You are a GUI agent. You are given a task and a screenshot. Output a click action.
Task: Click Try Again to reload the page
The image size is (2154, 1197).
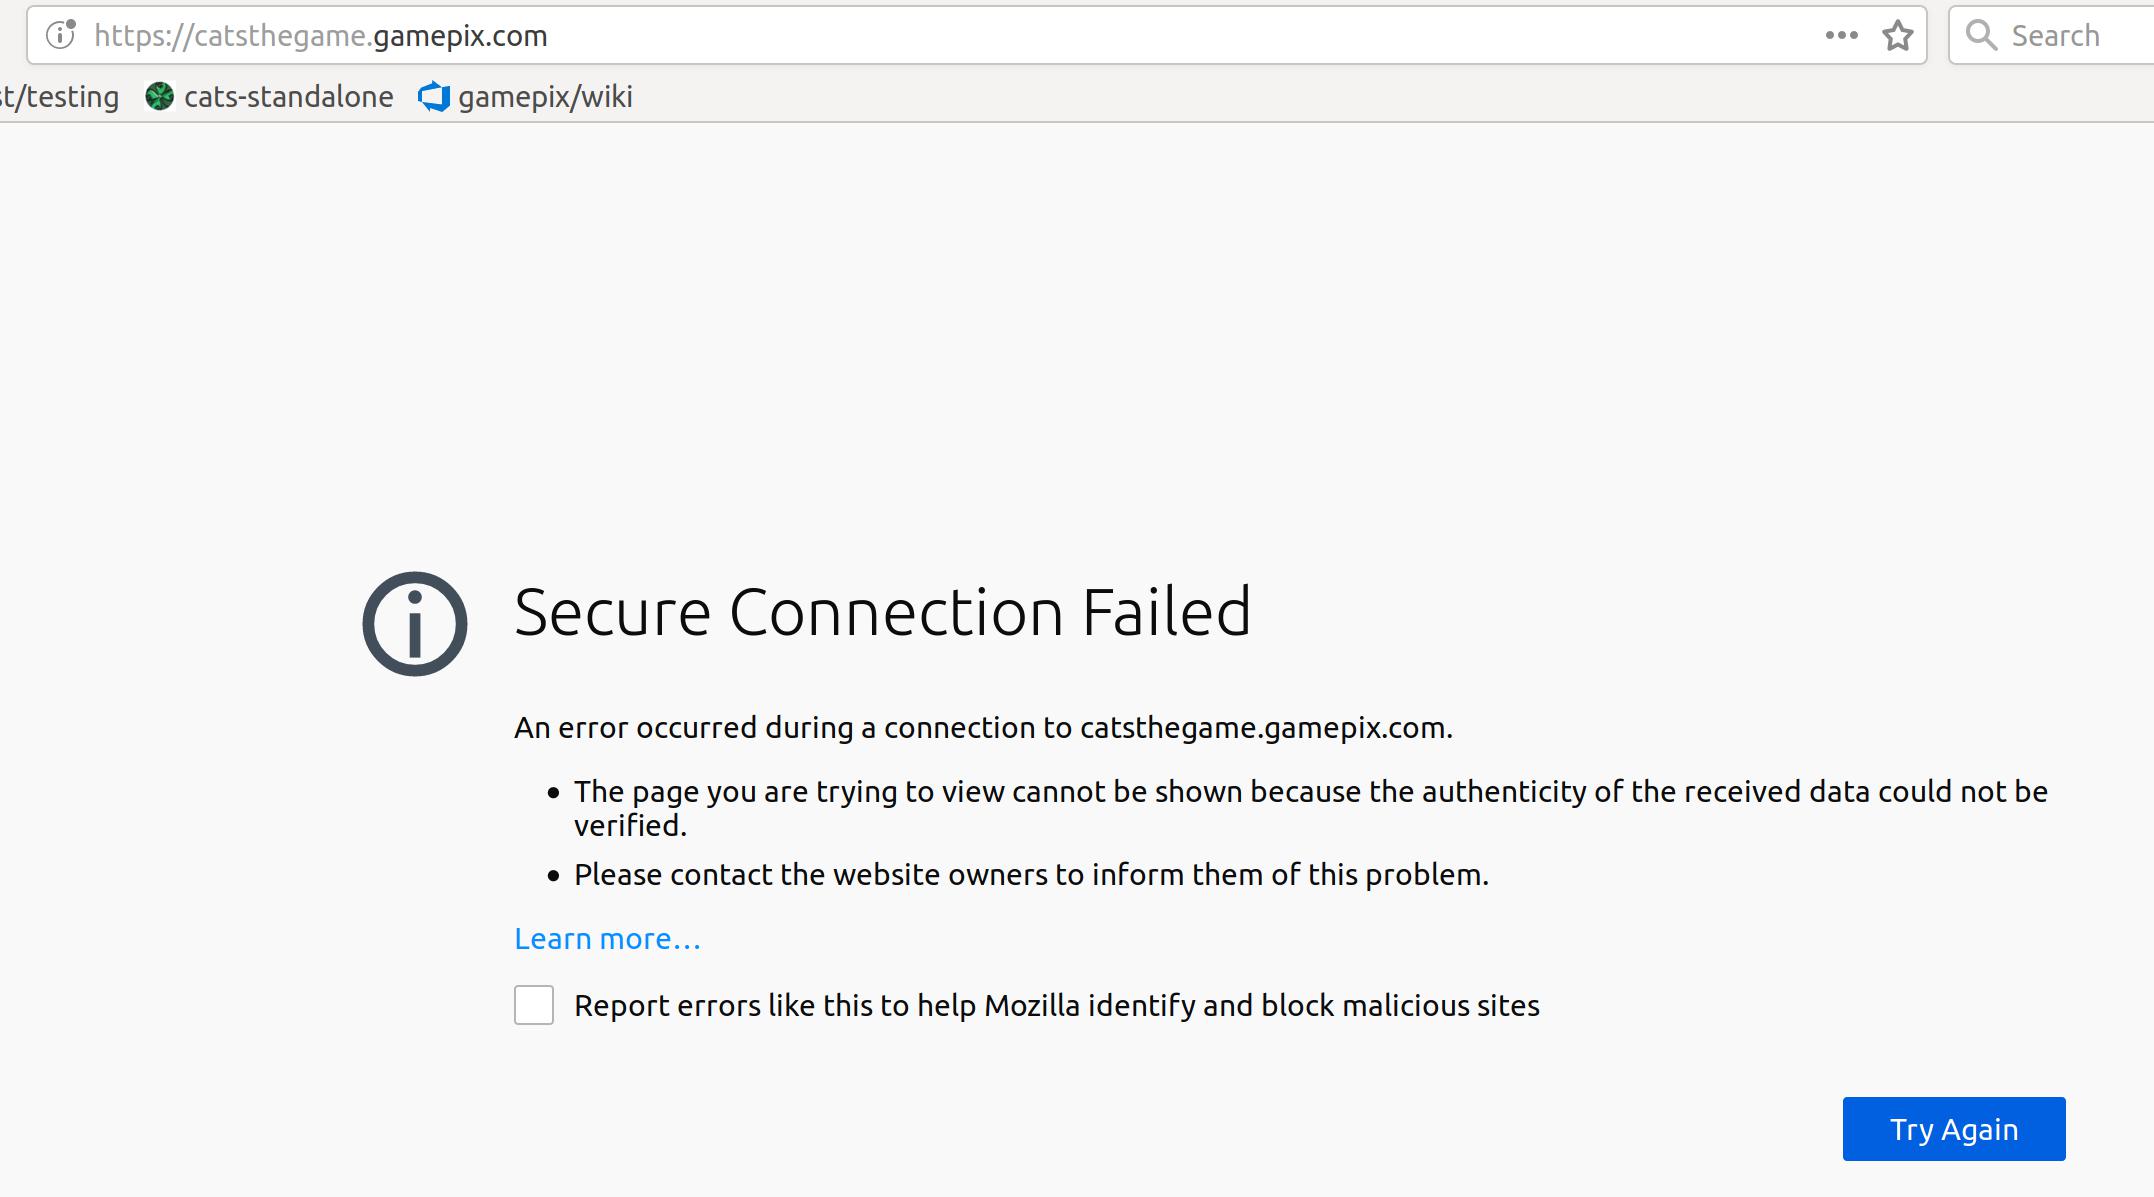click(x=1952, y=1128)
